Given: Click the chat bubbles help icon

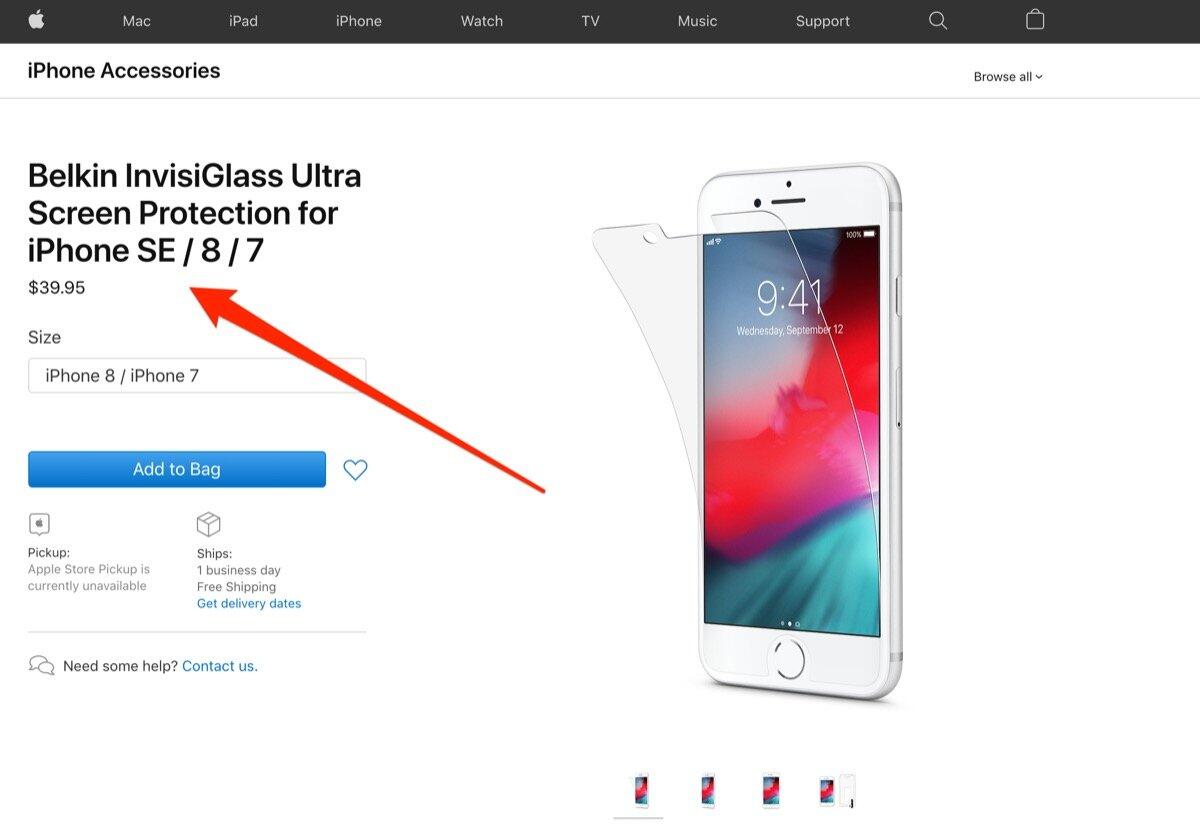Looking at the screenshot, I should pos(41,666).
